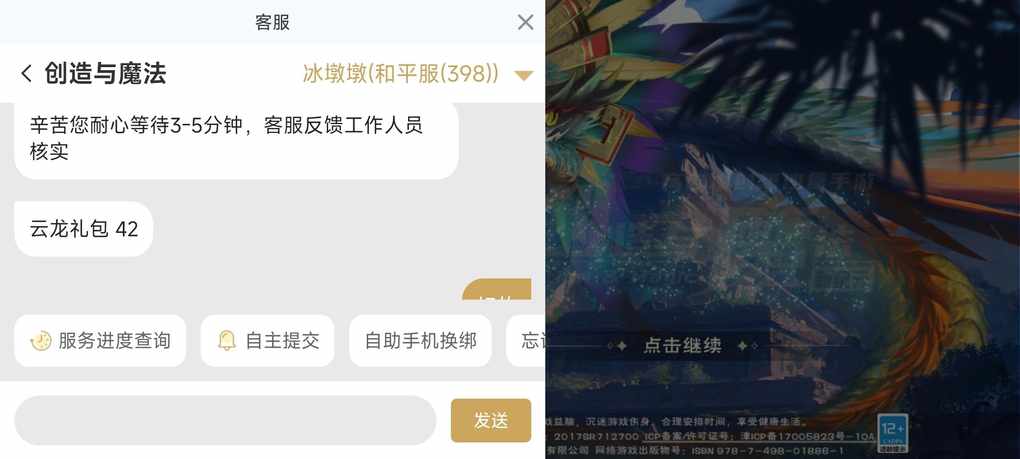Screen dimensions: 1020x459
Task: Click the 12+ age rating badge
Action: tap(892, 432)
